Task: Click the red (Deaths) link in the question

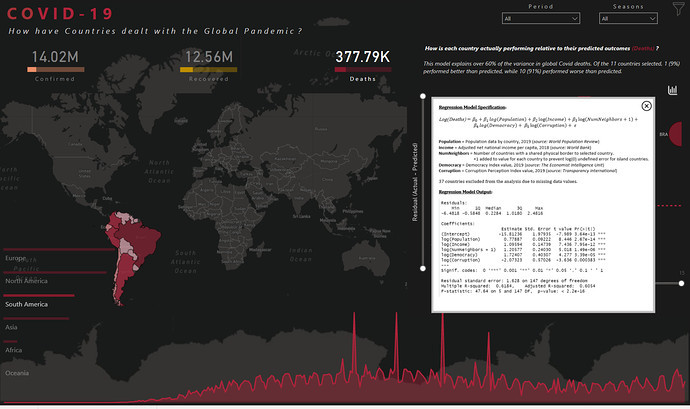Action: 643,48
